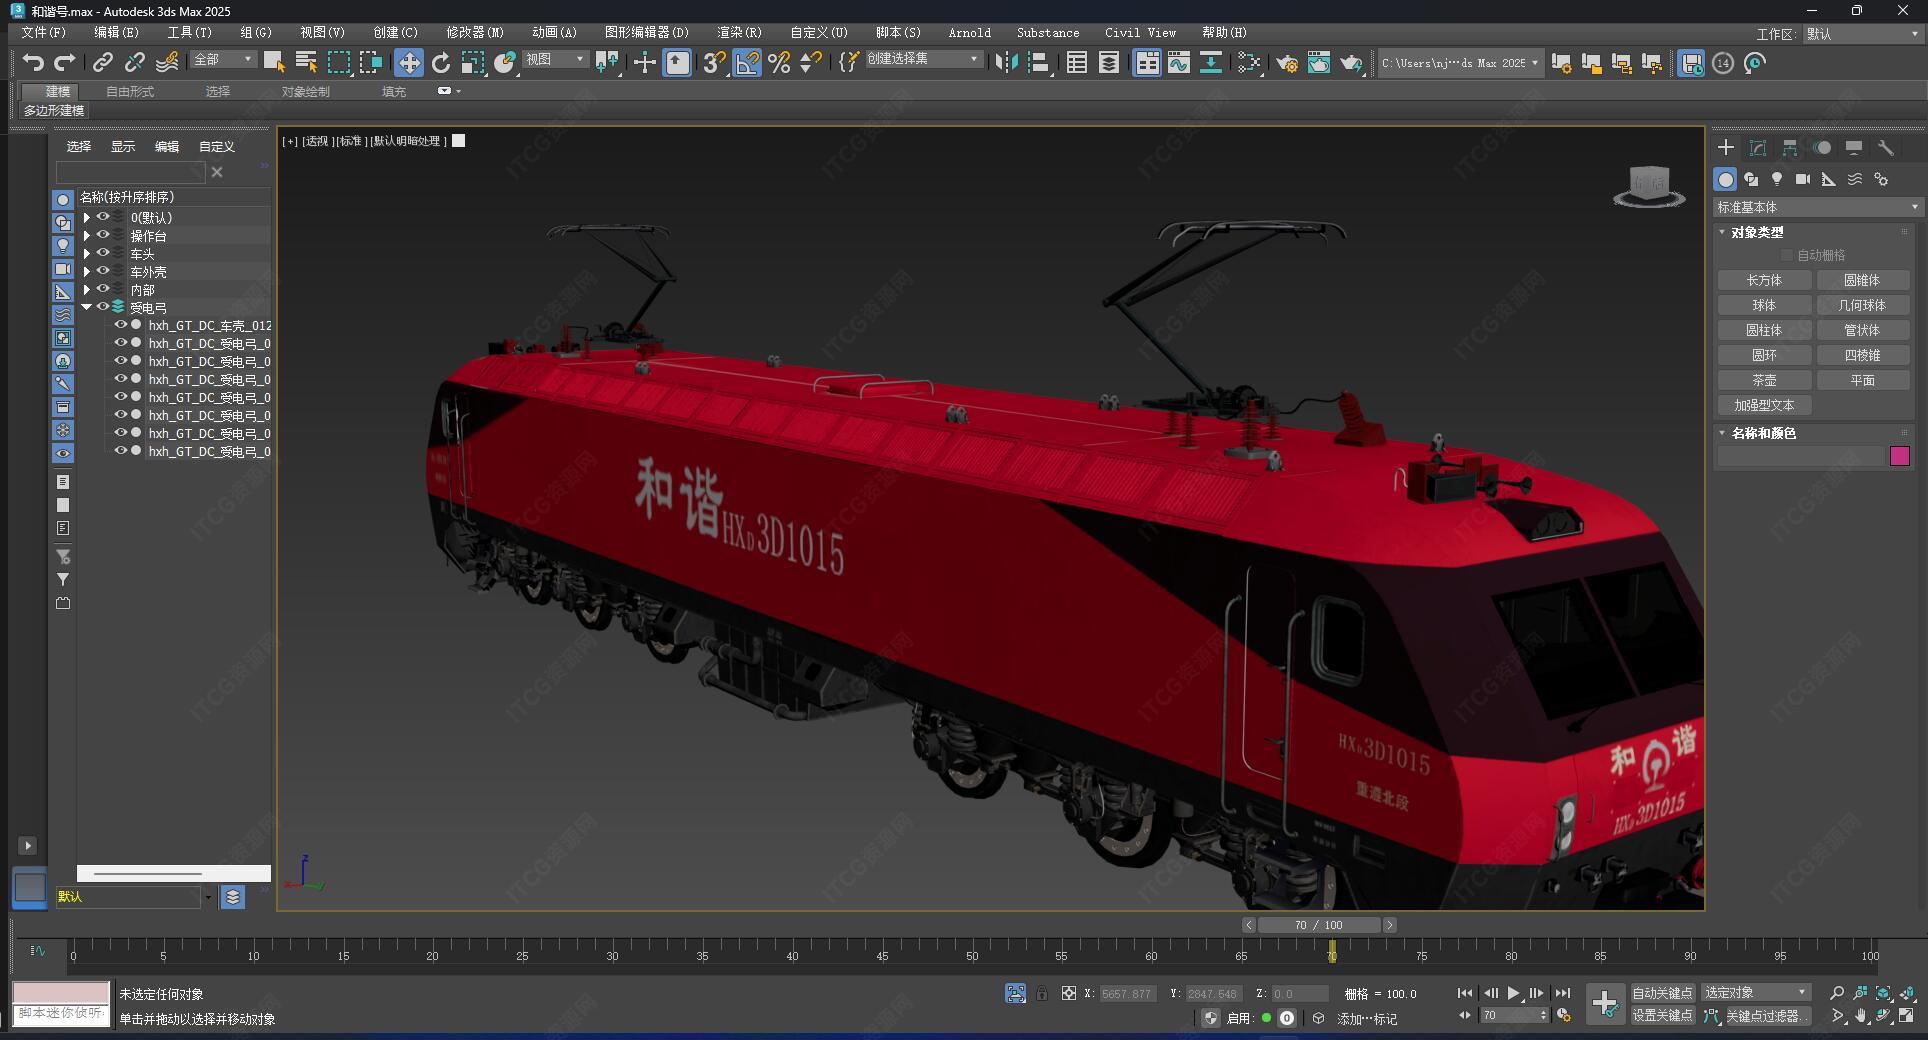Image resolution: width=1928 pixels, height=1040 pixels.
Task: Open the Utilities panel wrench icon
Action: pos(1886,148)
